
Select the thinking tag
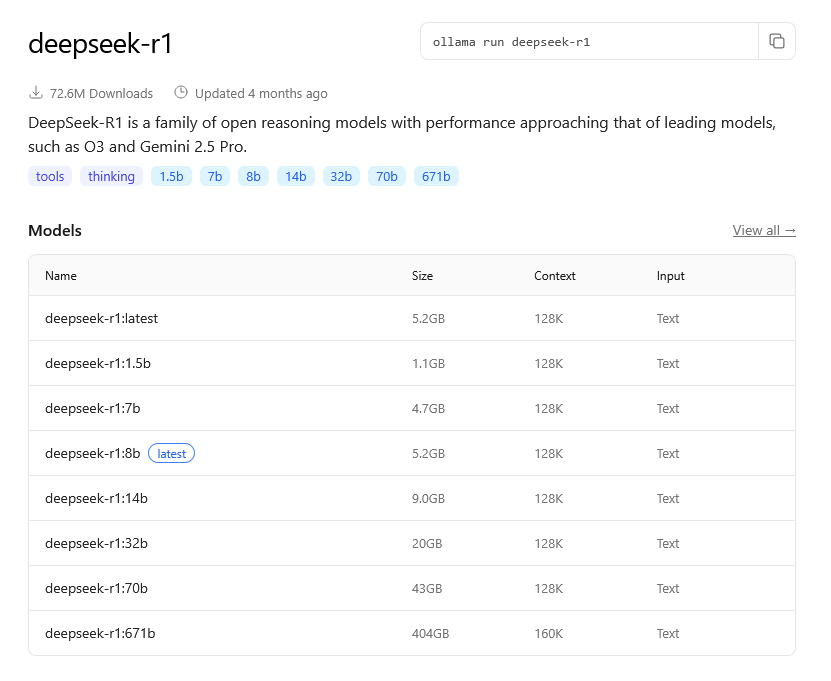[x=111, y=177]
